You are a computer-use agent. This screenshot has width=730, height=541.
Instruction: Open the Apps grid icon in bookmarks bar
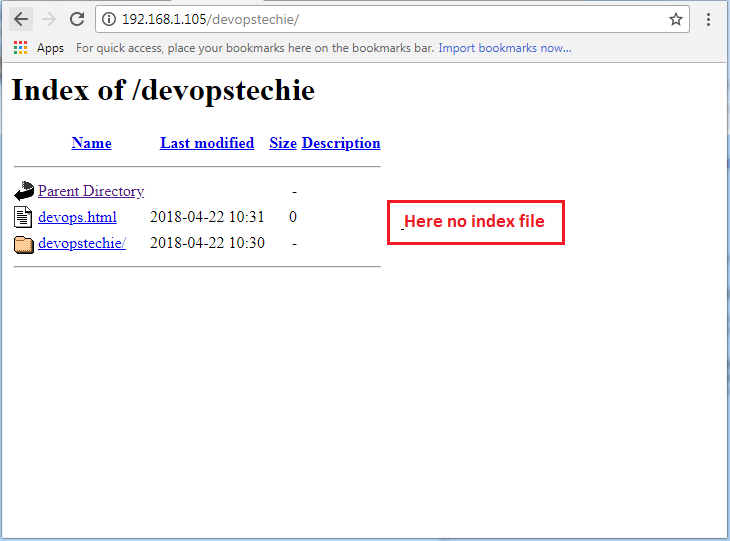pyautogui.click(x=20, y=47)
